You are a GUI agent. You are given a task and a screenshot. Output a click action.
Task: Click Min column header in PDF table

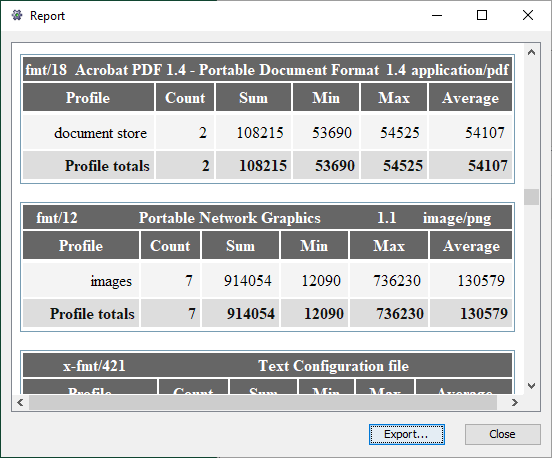click(x=326, y=98)
